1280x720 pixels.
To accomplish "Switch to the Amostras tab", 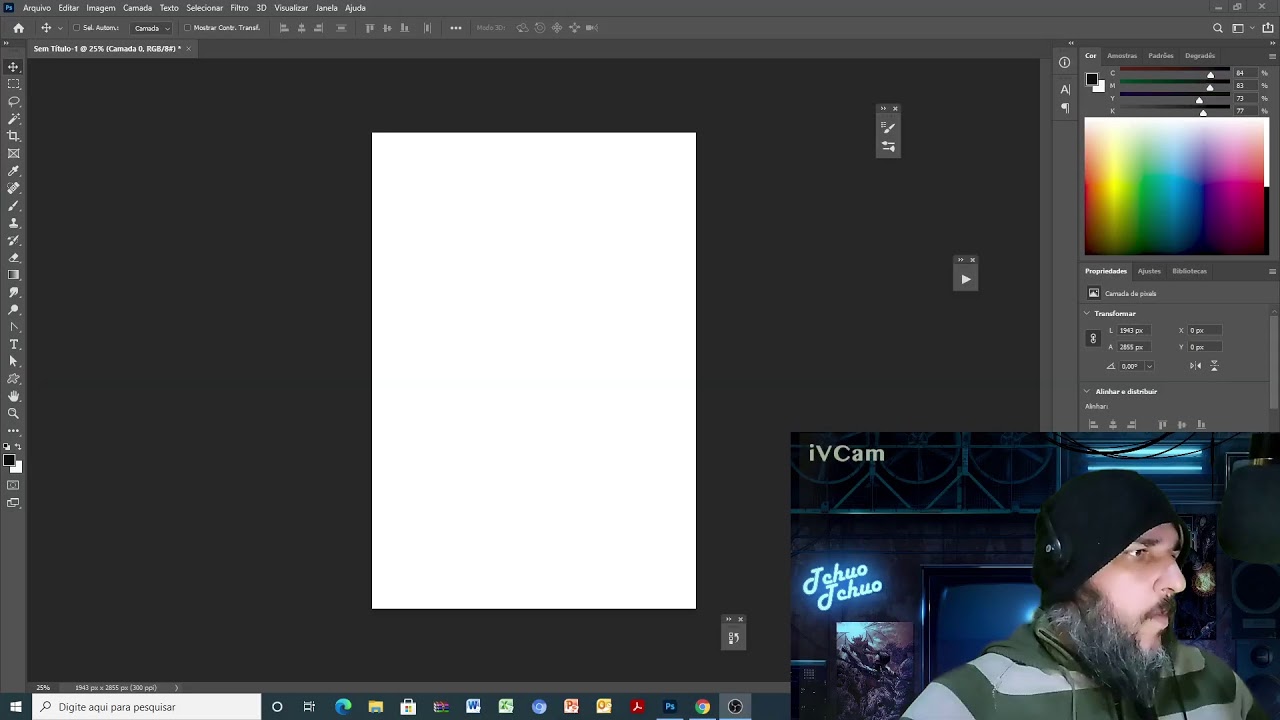I will [x=1121, y=56].
